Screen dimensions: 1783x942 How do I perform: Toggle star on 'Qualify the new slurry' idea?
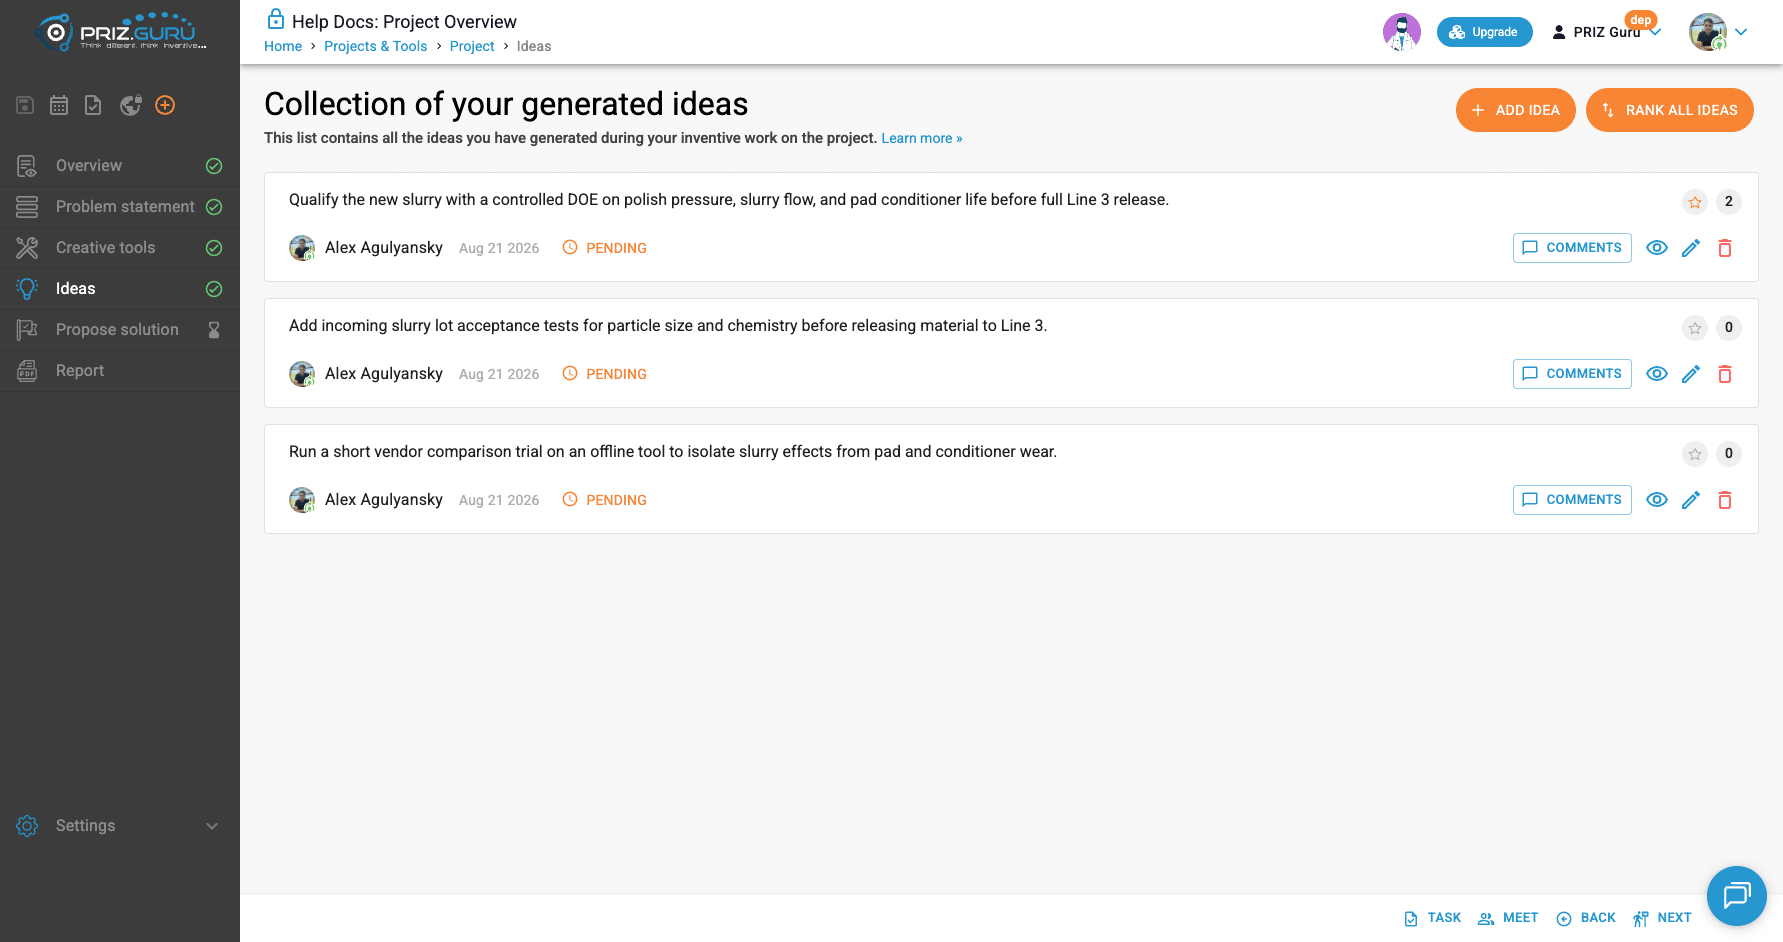(x=1695, y=202)
